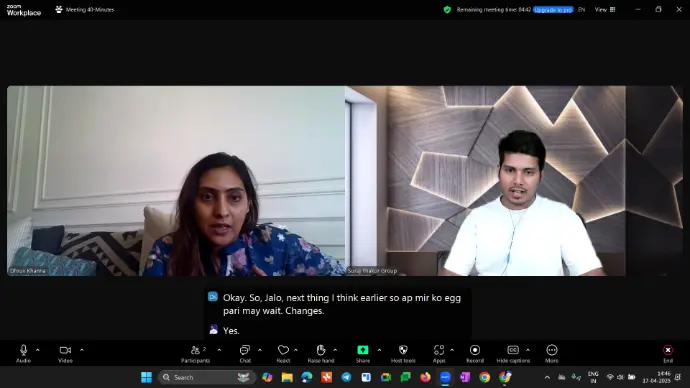The image size is (690, 388).
Task: Open File Explorer from taskbar
Action: [x=287, y=377]
